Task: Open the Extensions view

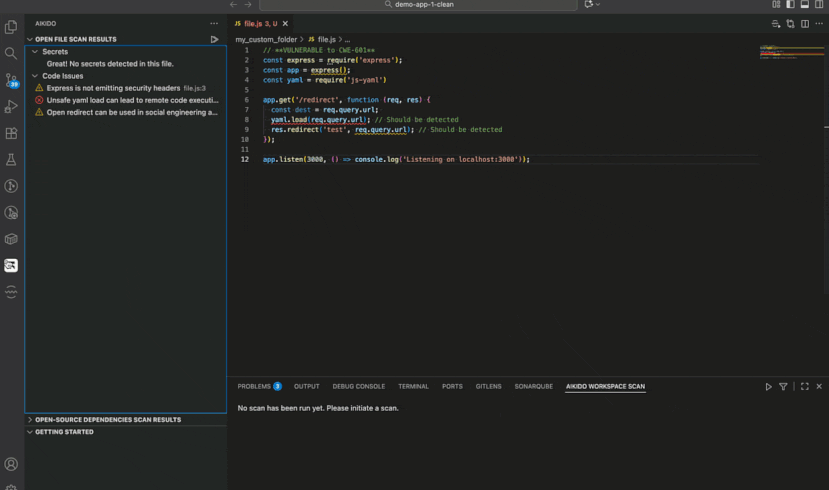Action: coord(11,133)
